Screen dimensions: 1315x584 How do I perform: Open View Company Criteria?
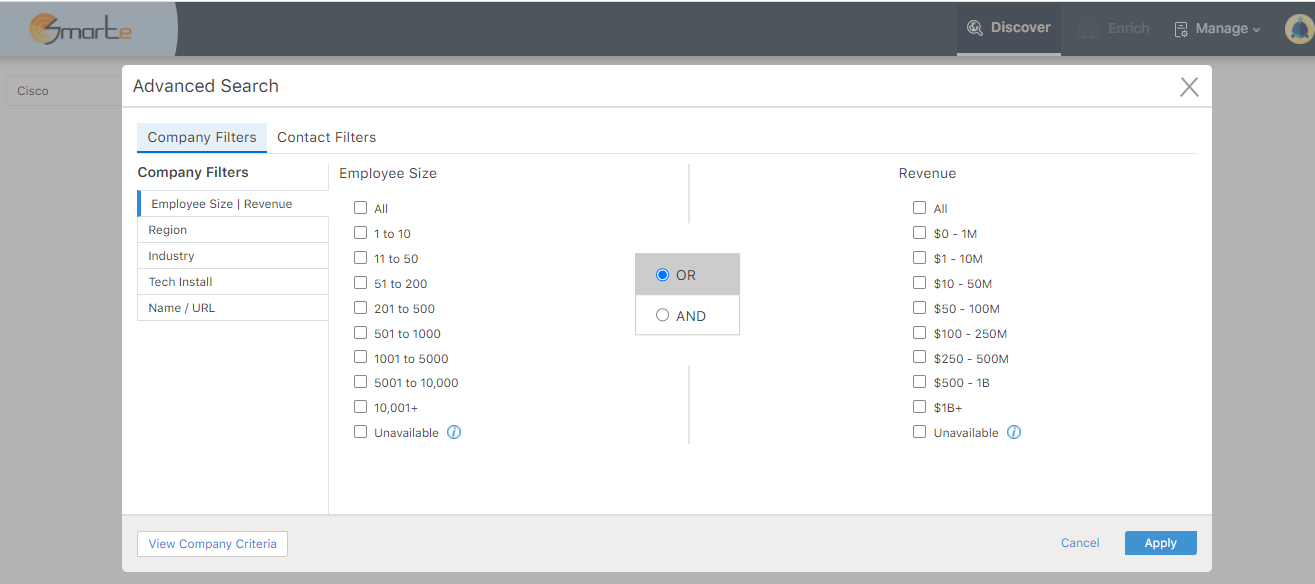[212, 543]
